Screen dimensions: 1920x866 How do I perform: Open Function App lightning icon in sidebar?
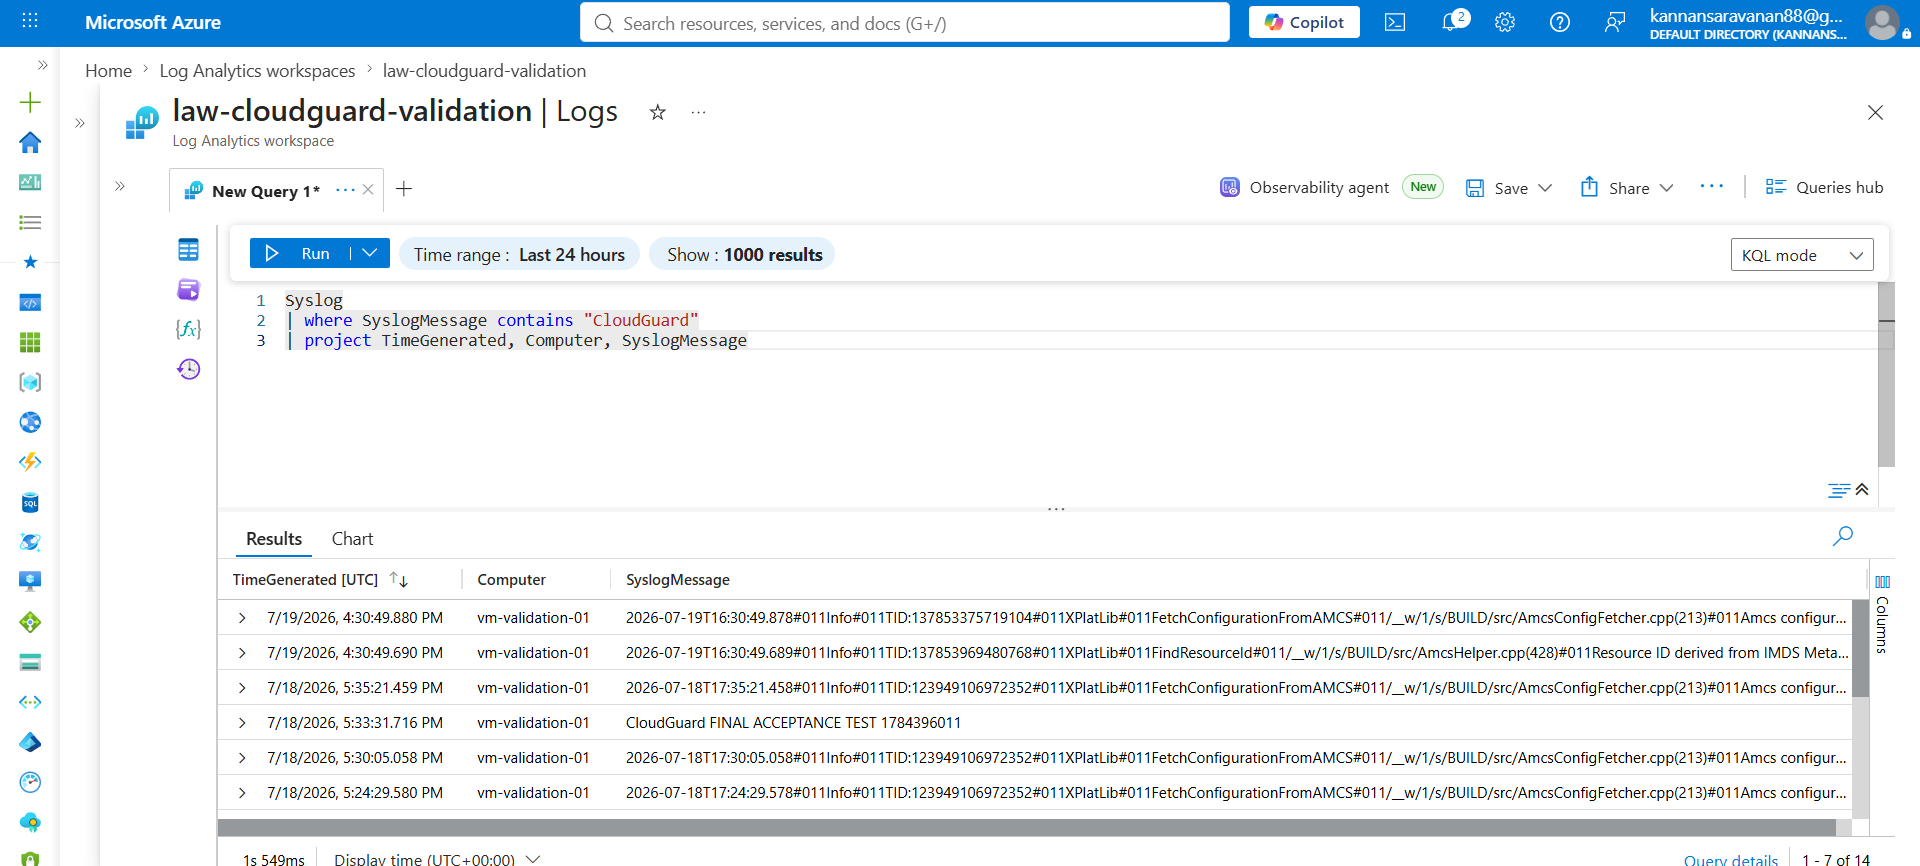click(30, 462)
